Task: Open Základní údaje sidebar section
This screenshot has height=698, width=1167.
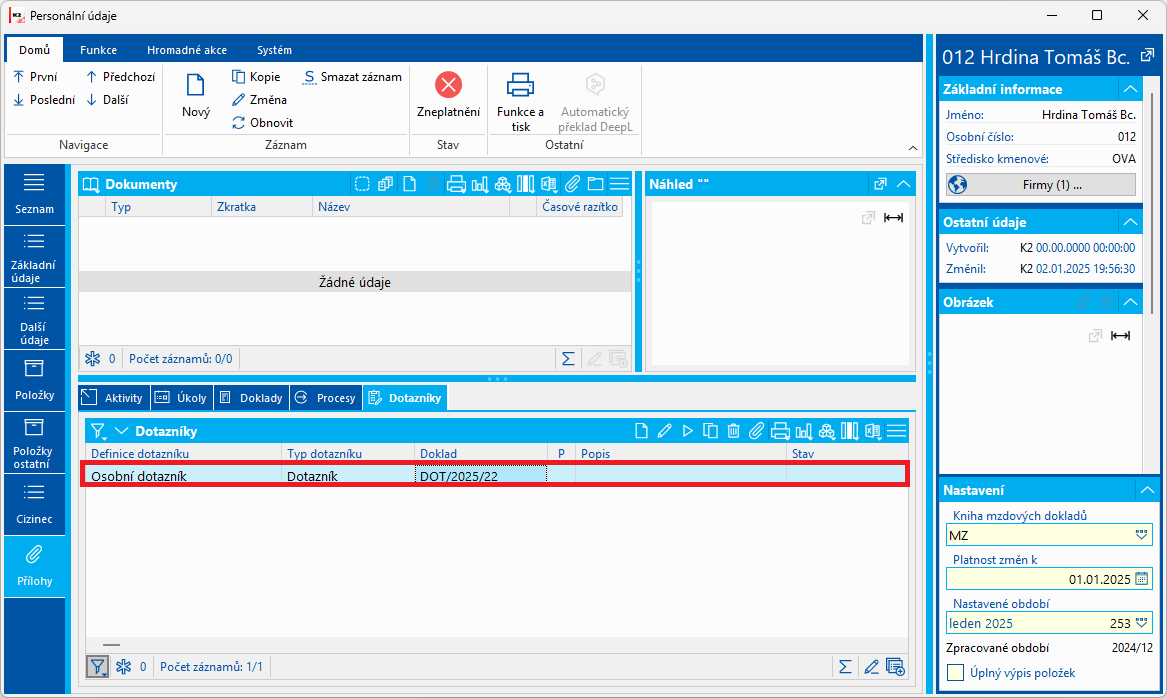Action: coord(34,256)
